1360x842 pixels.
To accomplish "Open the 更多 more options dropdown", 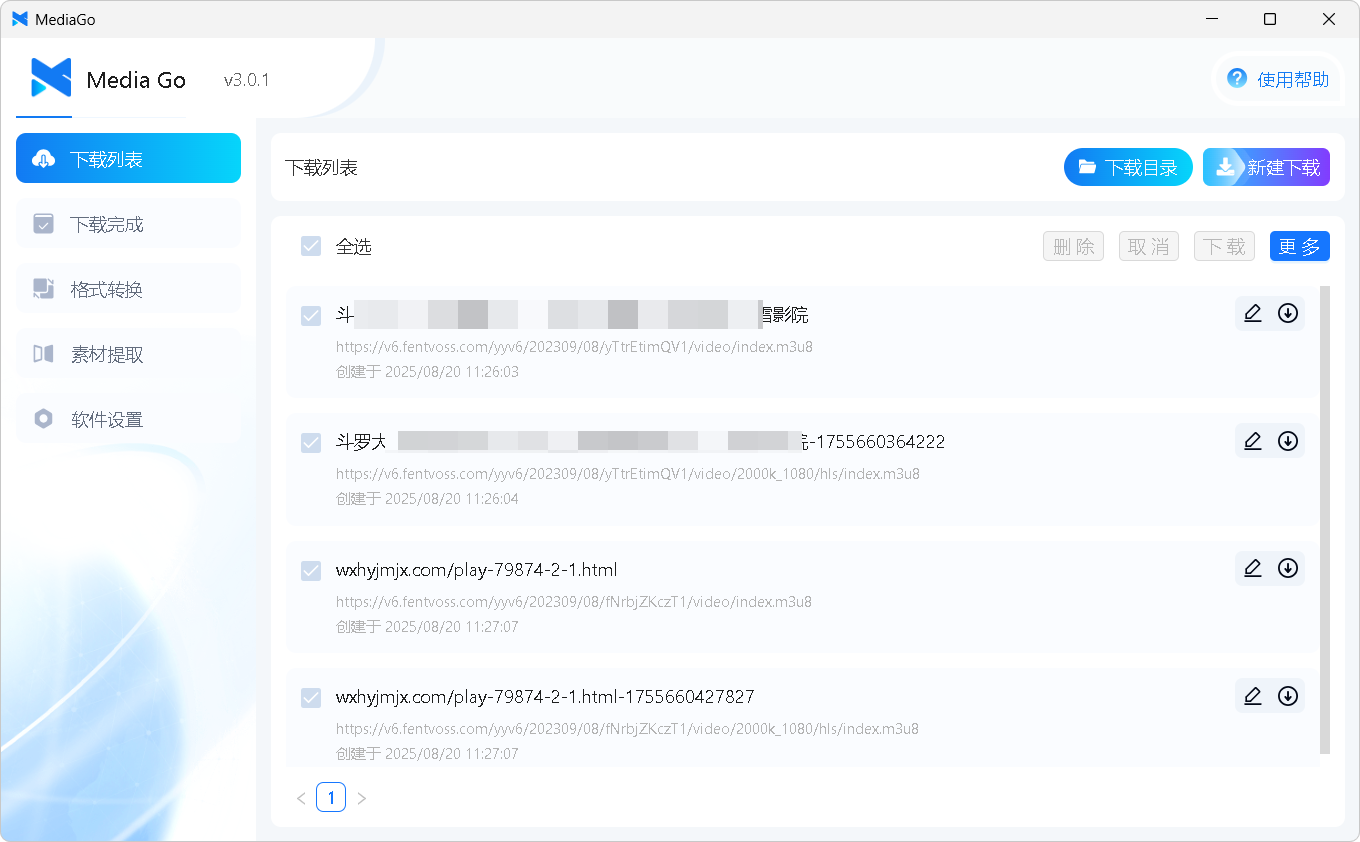I will point(1299,246).
